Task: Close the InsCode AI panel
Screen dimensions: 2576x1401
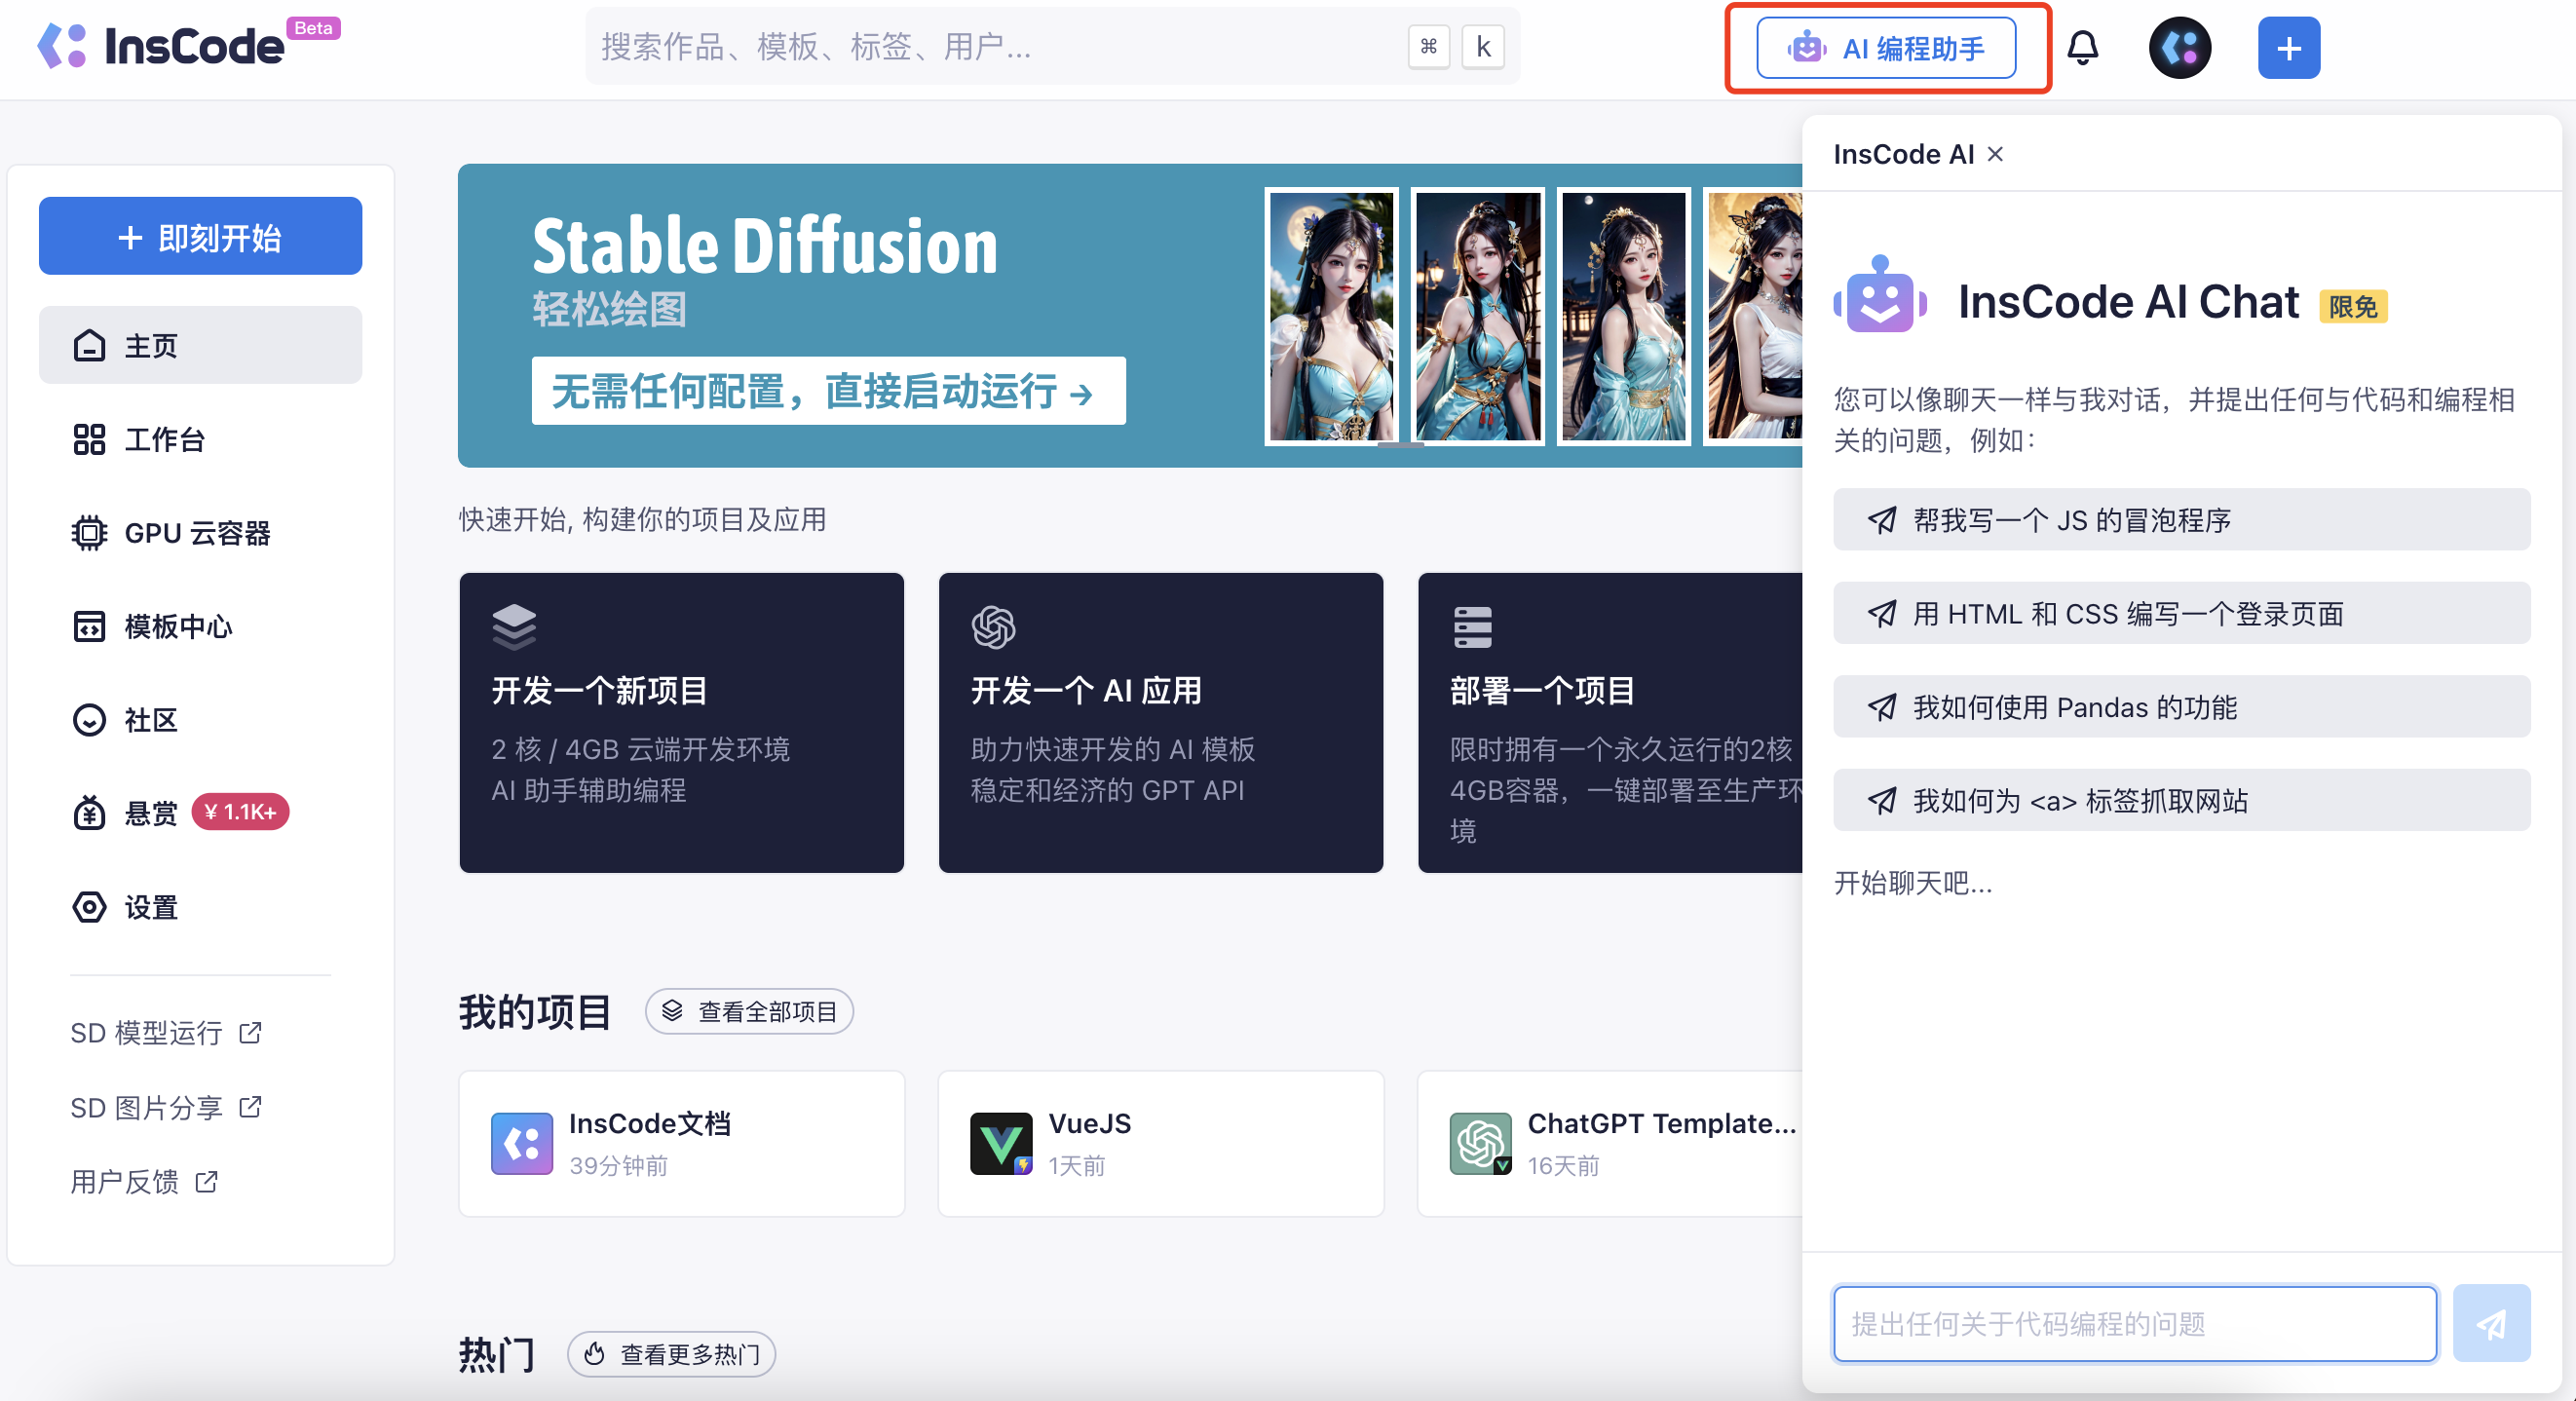Action: [x=1995, y=154]
